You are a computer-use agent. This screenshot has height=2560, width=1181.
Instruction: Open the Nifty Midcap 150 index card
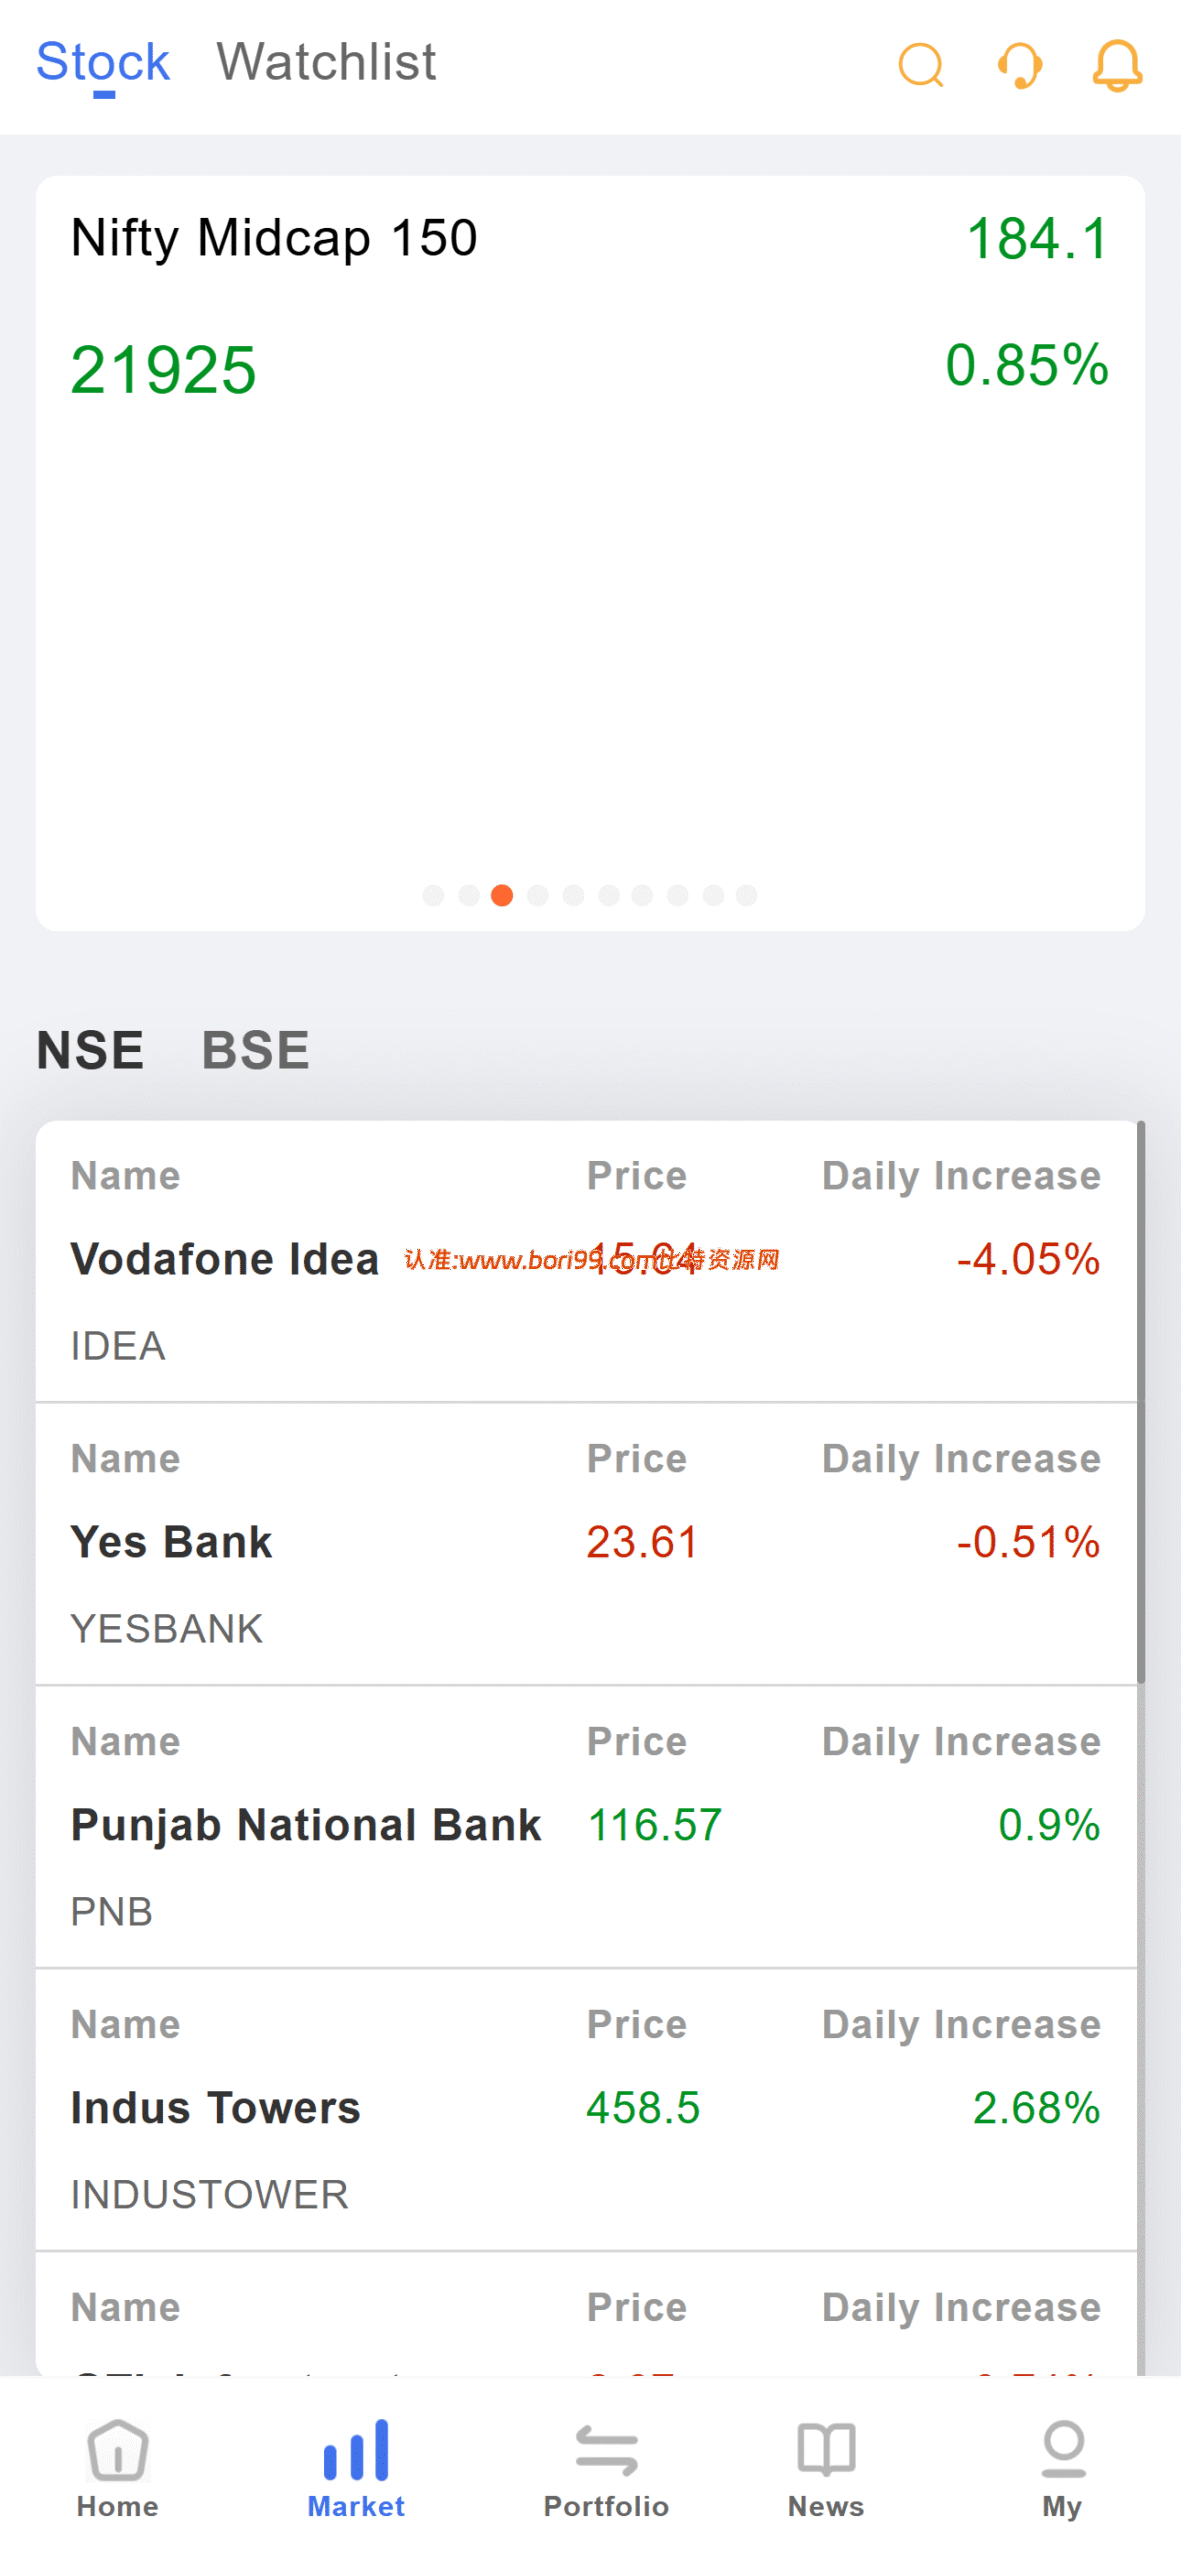[x=590, y=553]
